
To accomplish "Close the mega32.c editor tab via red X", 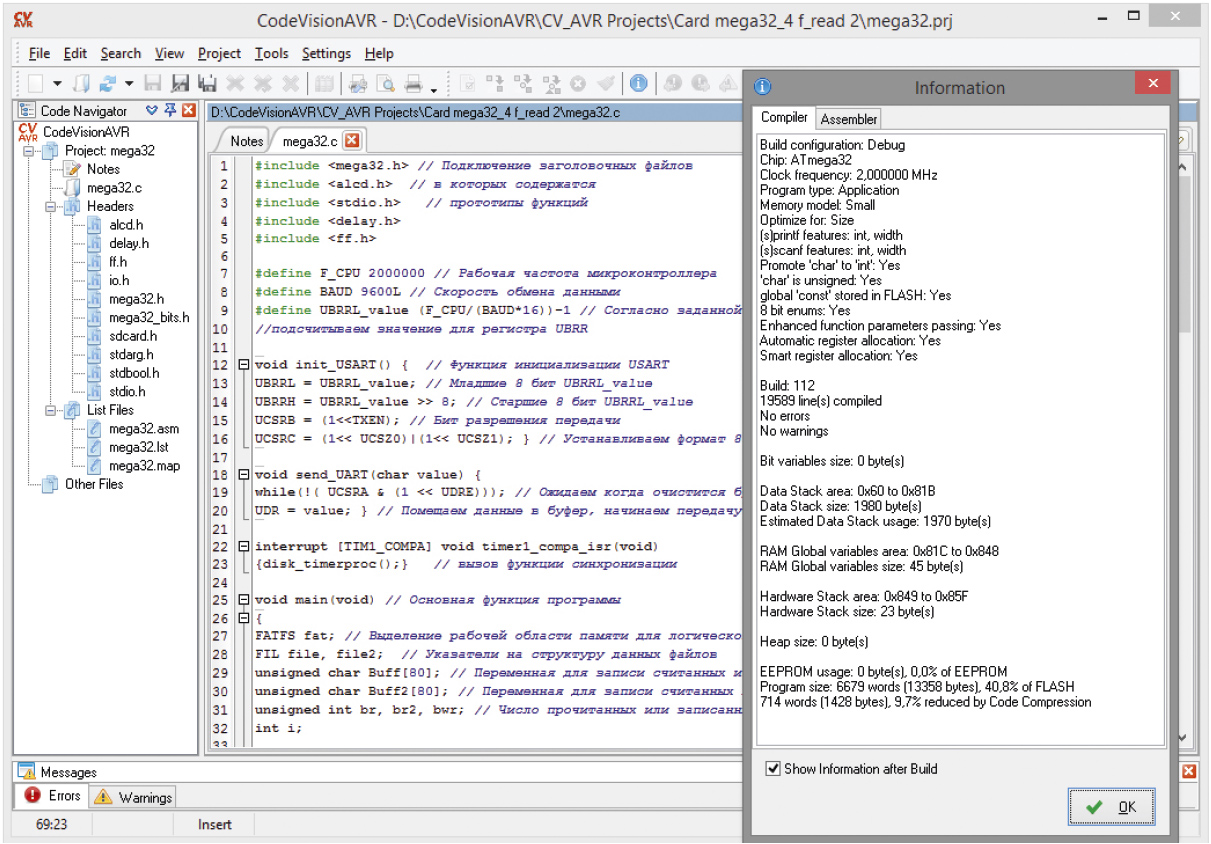I will tap(352, 141).
